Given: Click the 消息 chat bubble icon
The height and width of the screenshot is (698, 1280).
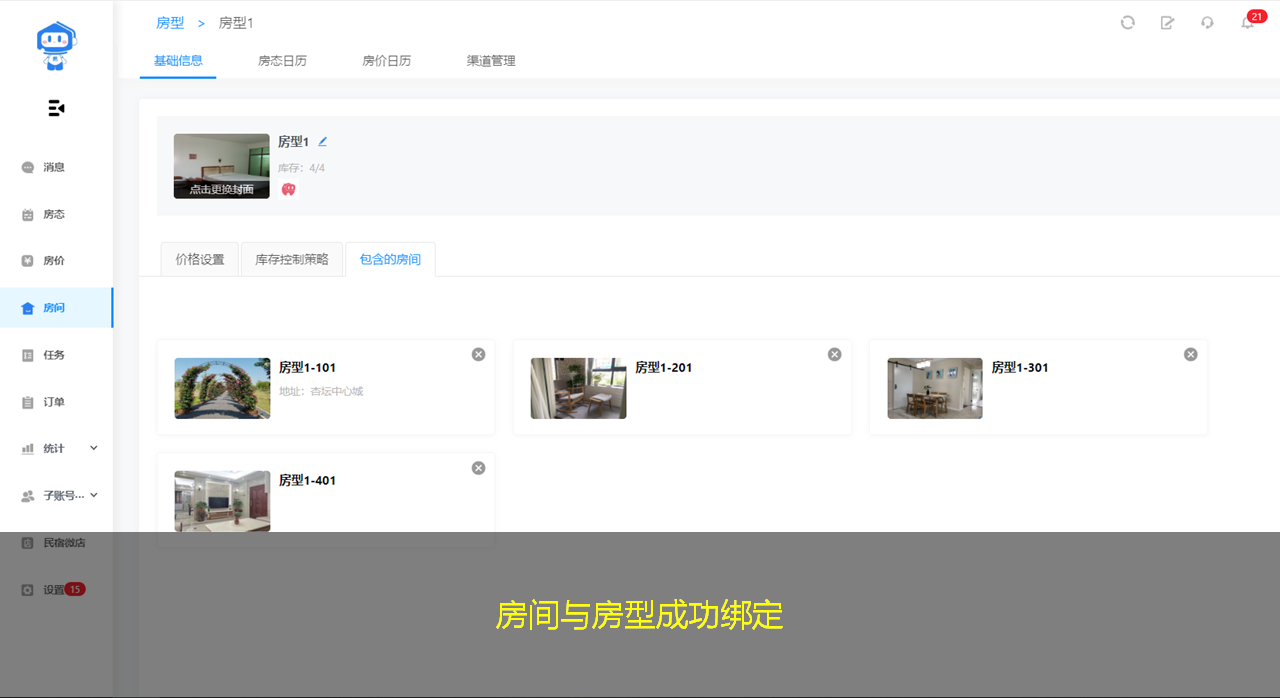Looking at the screenshot, I should 28,167.
